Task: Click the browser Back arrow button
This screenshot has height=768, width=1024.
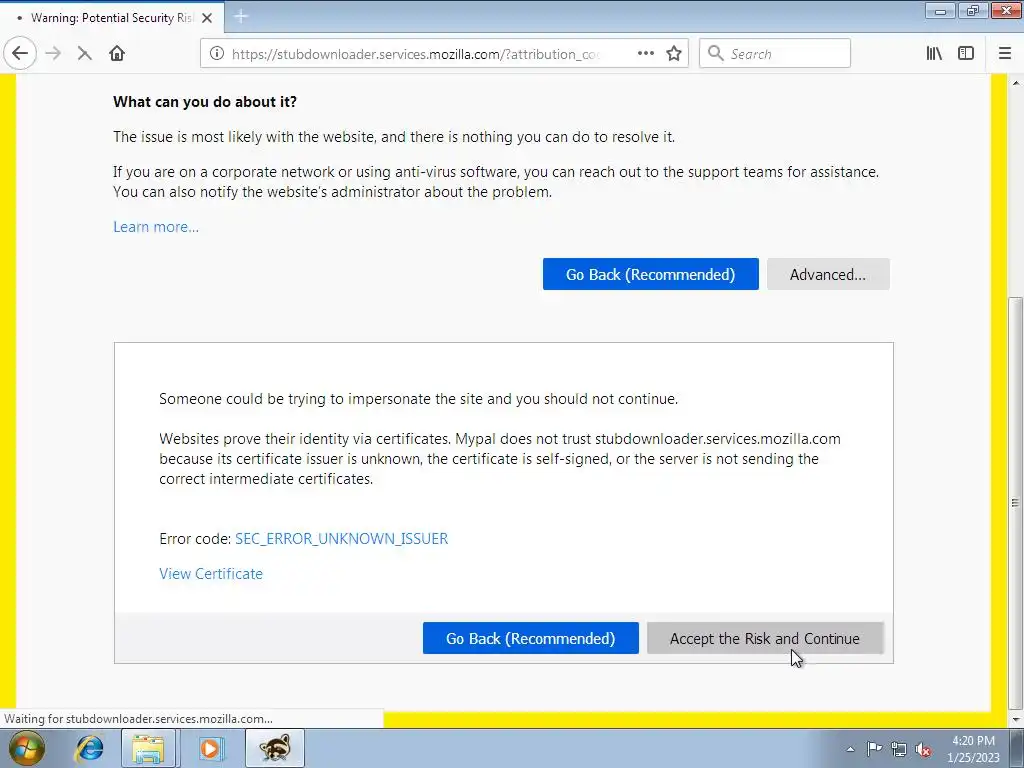Action: click(20, 54)
